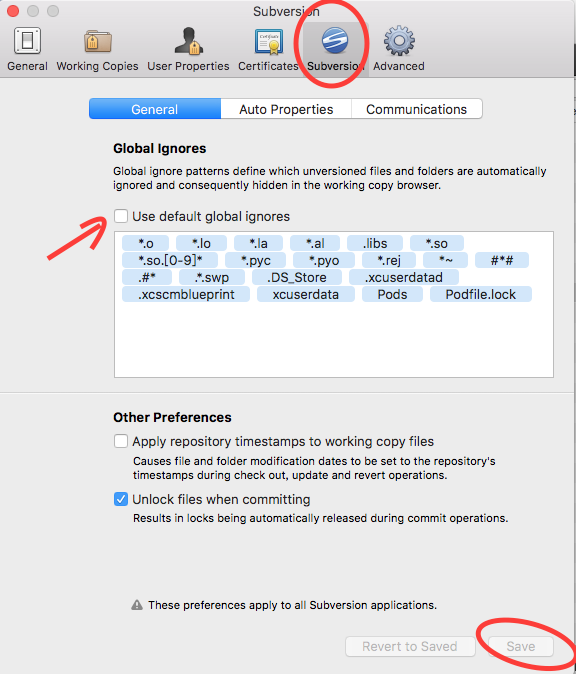Select the *.rej ignore token
Screen dimensions: 576x674
[x=389, y=260]
